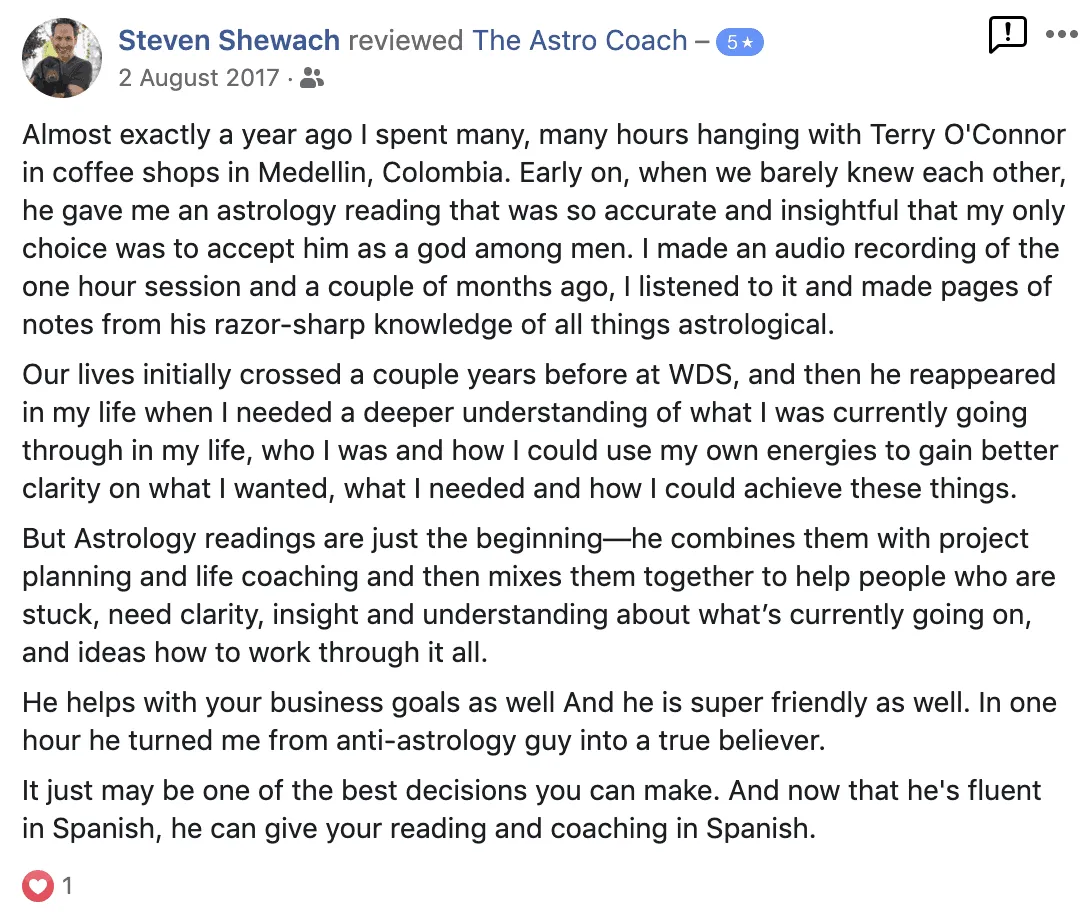This screenshot has height=912, width=1092.
Task: Open the three-dot more options menu
Action: (1061, 34)
